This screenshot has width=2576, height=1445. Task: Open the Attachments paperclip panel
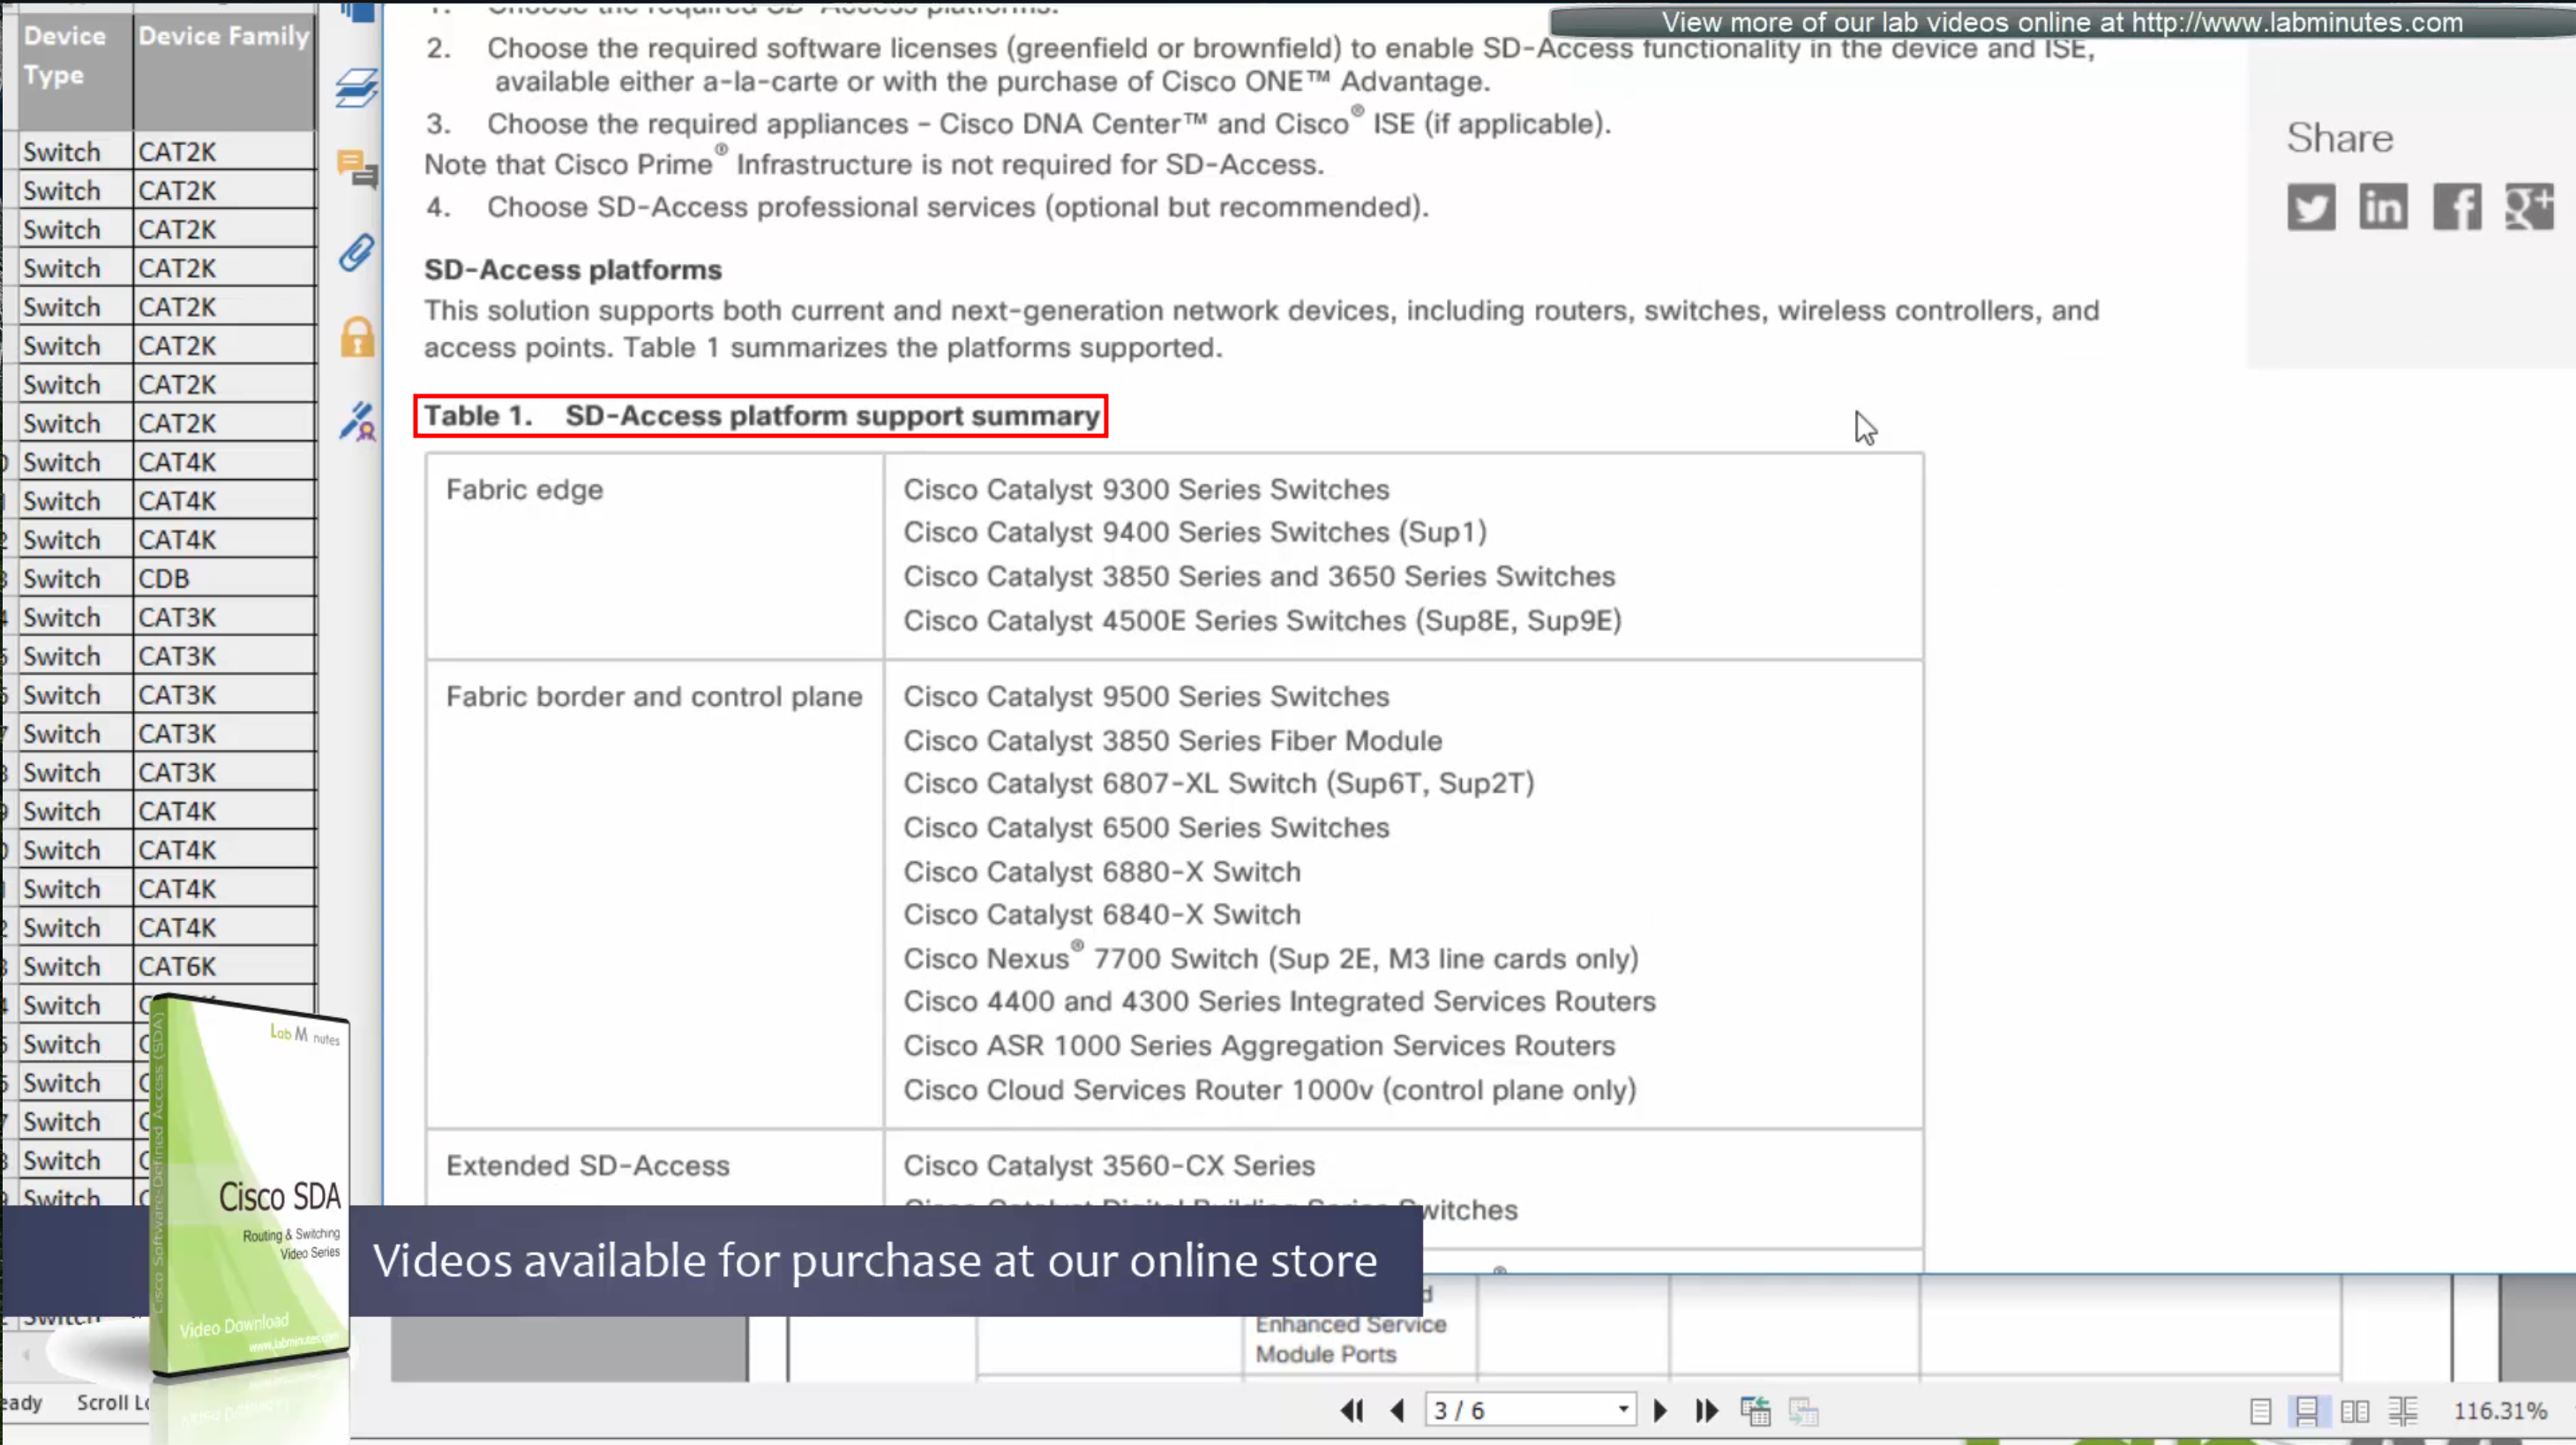[x=357, y=253]
